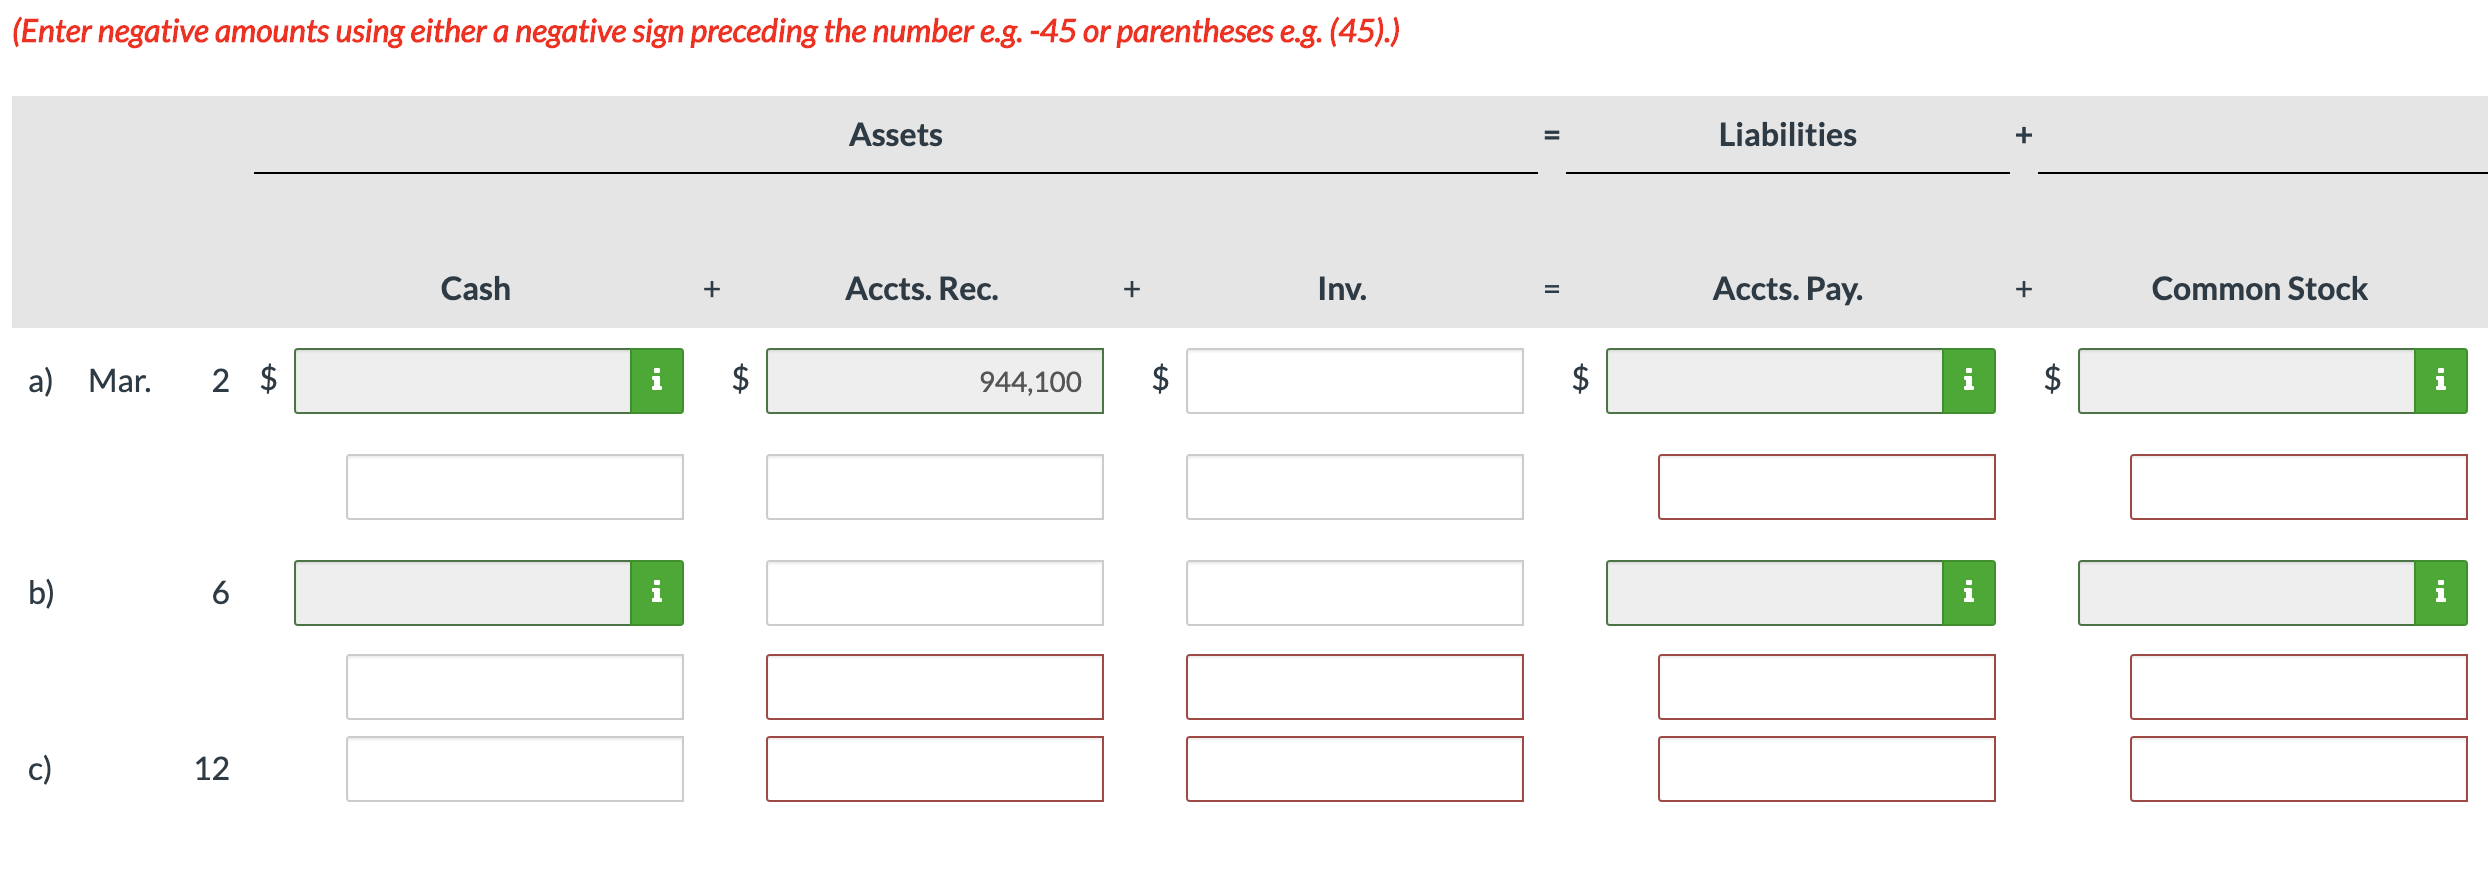Image resolution: width=2488 pixels, height=884 pixels.
Task: Click the Accts. Rec. column label
Action: click(922, 289)
